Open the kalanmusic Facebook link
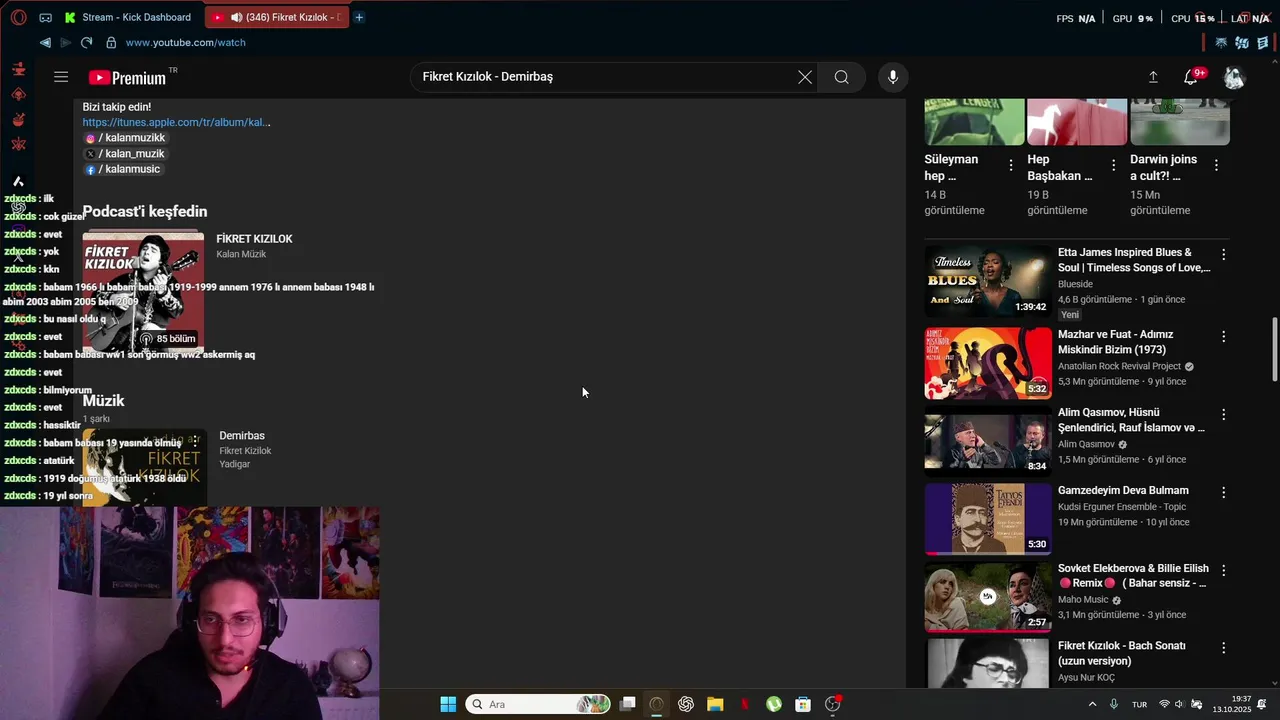 (123, 169)
